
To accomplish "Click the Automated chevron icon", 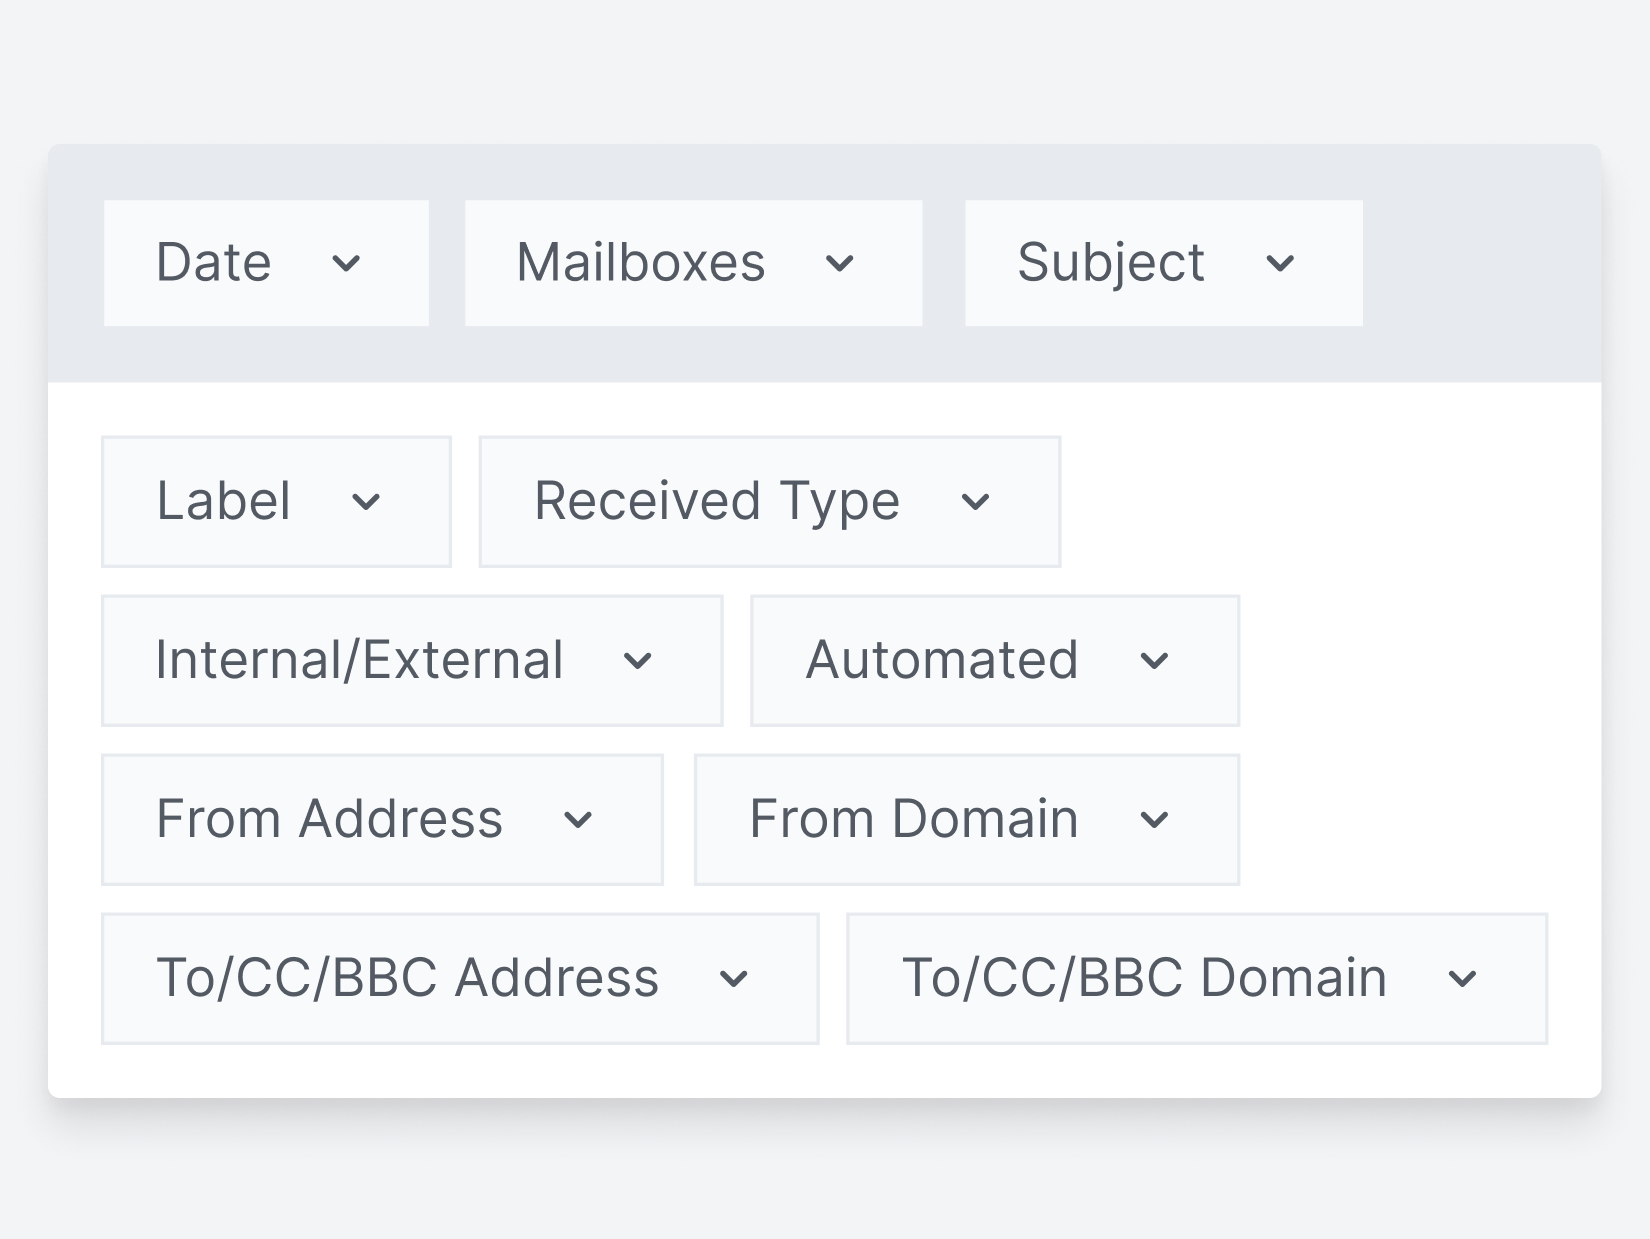I will point(1156,662).
